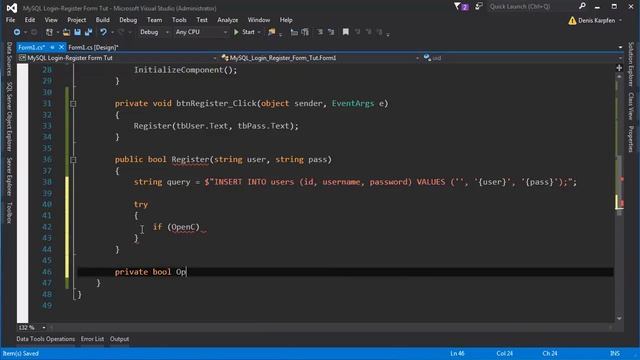Viewport: 640px width, 360px height.
Task: Click the Clear Bookmarks icon
Action: click(x=380, y=32)
